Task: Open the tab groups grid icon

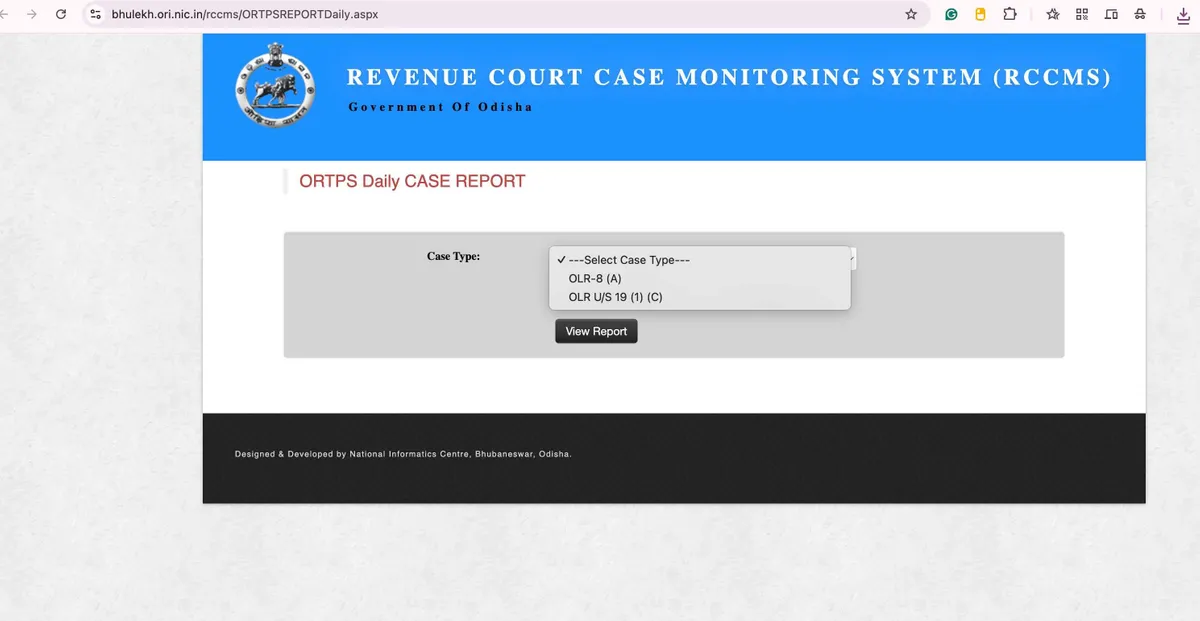Action: coord(1081,14)
